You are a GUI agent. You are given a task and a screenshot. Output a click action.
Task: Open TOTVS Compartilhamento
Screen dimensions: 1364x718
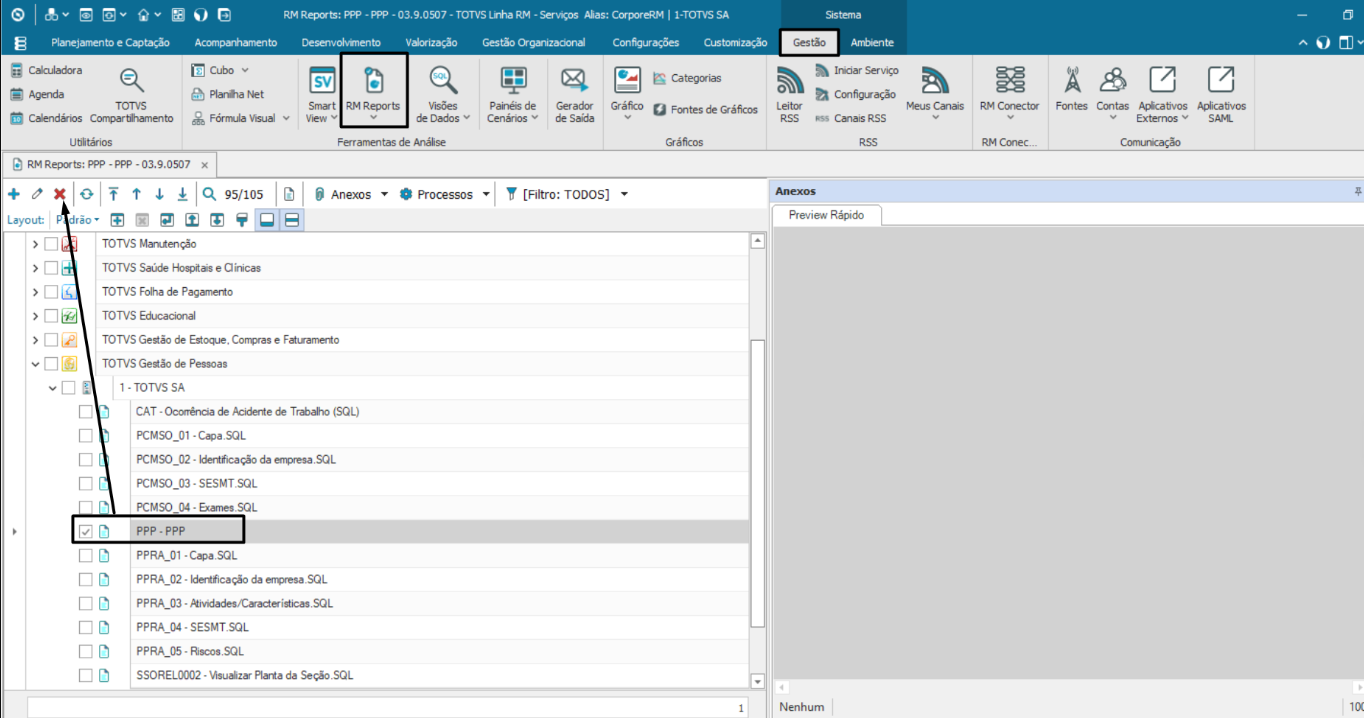pyautogui.click(x=131, y=97)
